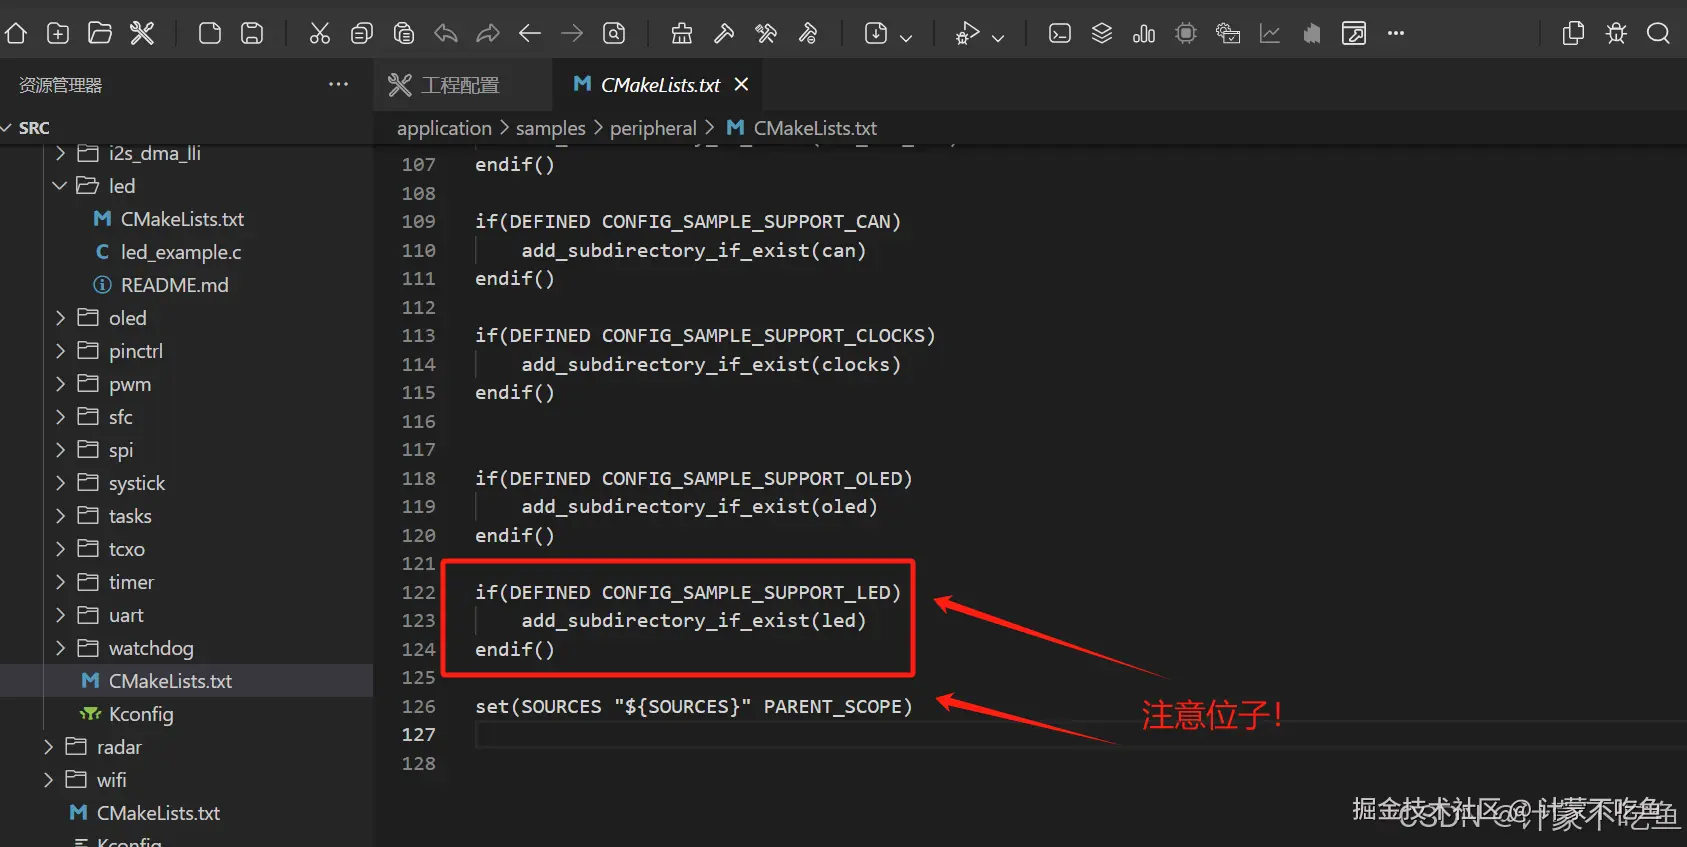The width and height of the screenshot is (1687, 847).
Task: Navigate forward with right arrow icon
Action: pyautogui.click(x=572, y=33)
